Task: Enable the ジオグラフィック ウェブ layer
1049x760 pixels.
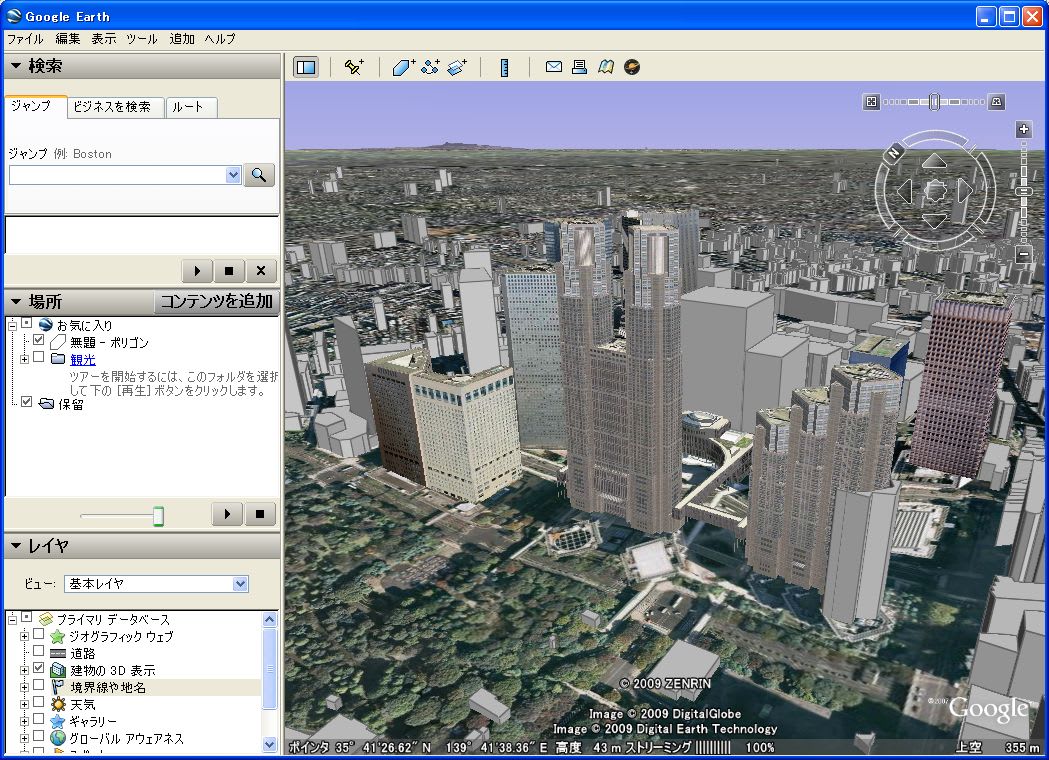Action: coord(39,634)
